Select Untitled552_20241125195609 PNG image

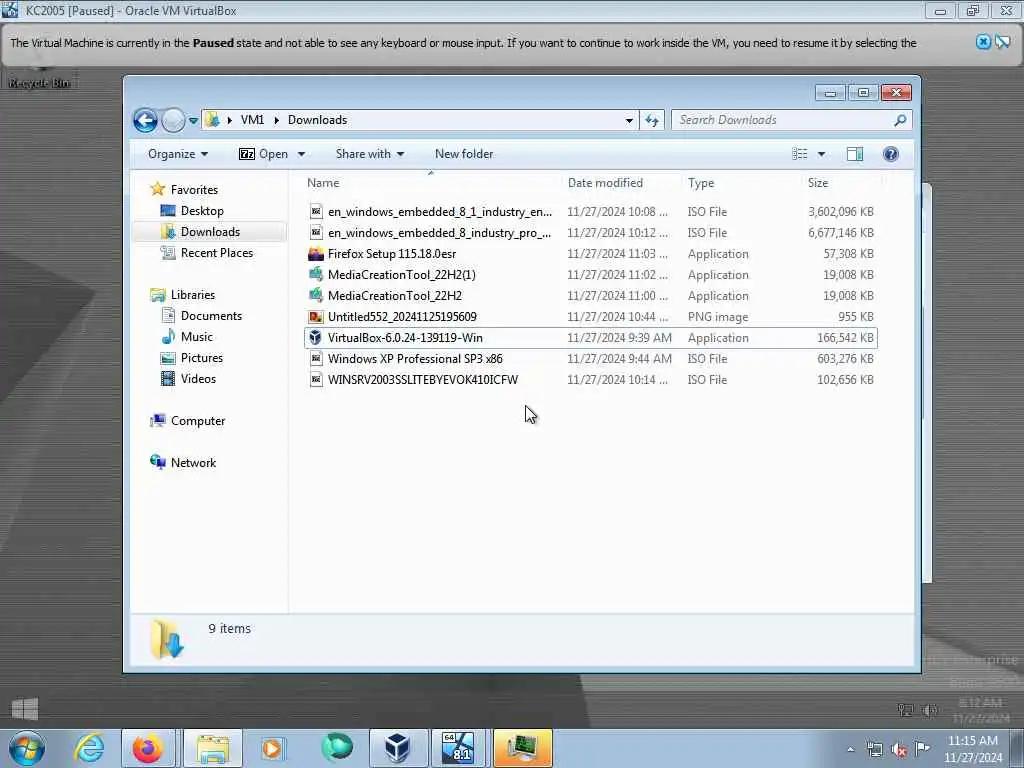click(x=590, y=317)
